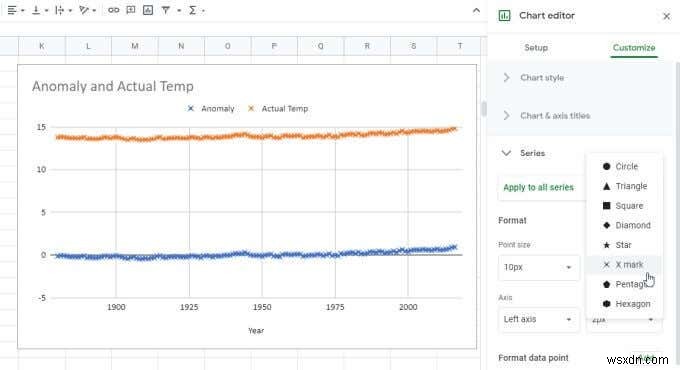
Task: Select column L header
Action: [88, 46]
